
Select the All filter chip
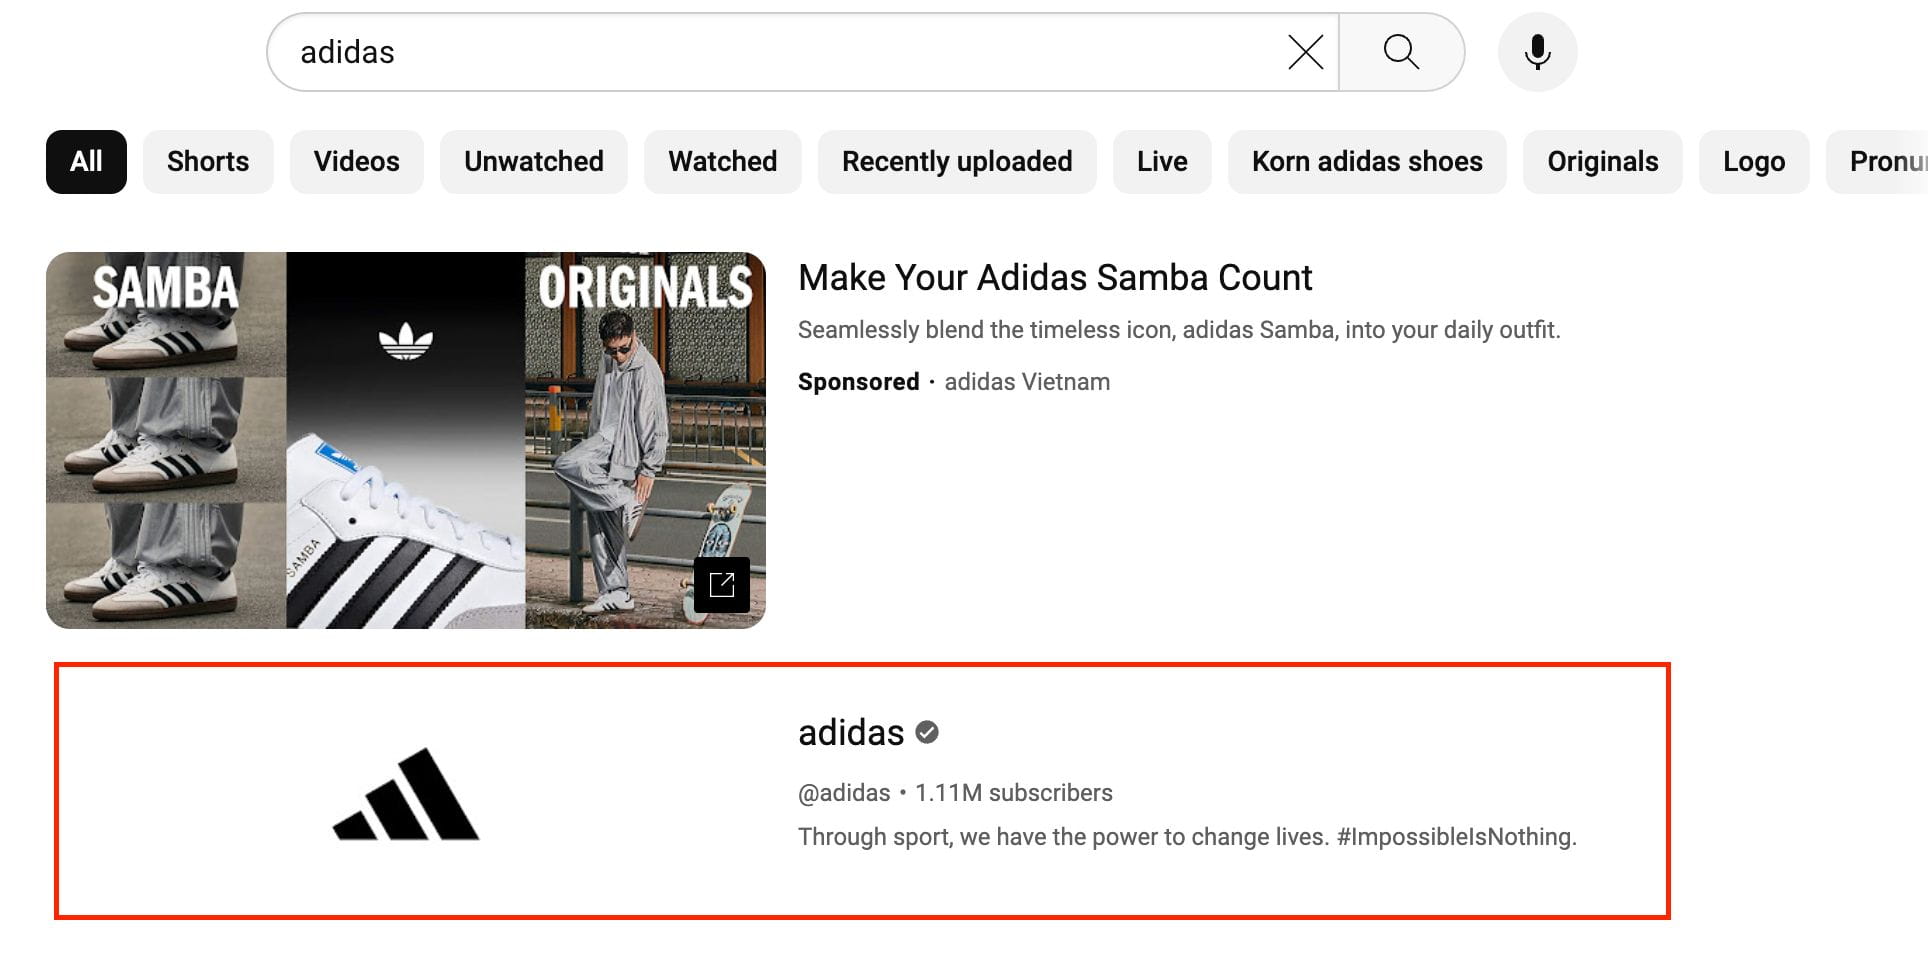point(86,162)
